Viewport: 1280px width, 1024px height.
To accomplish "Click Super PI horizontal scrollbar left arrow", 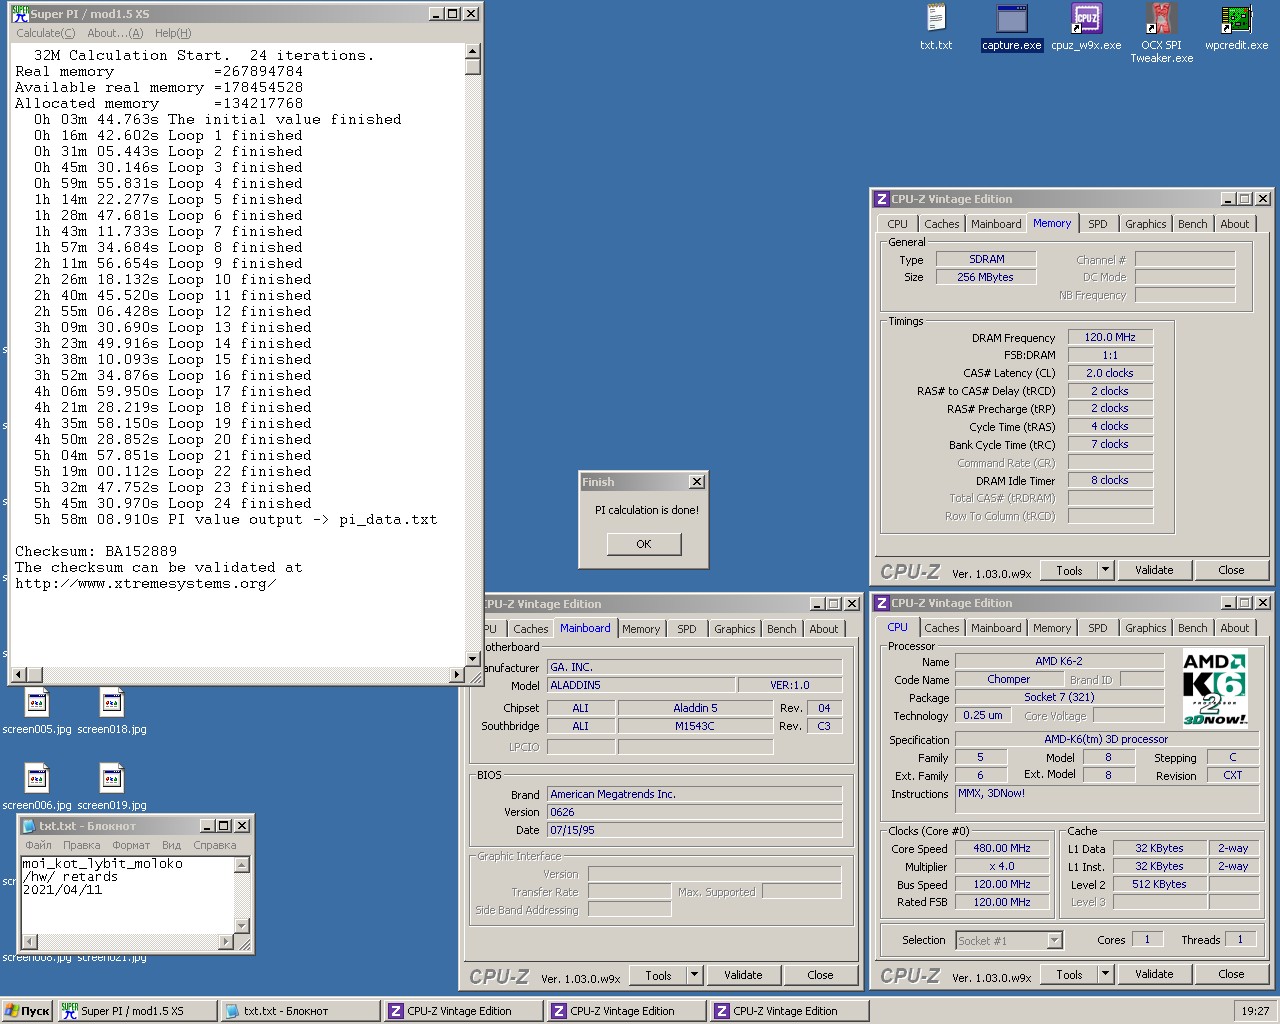I will click(x=19, y=674).
